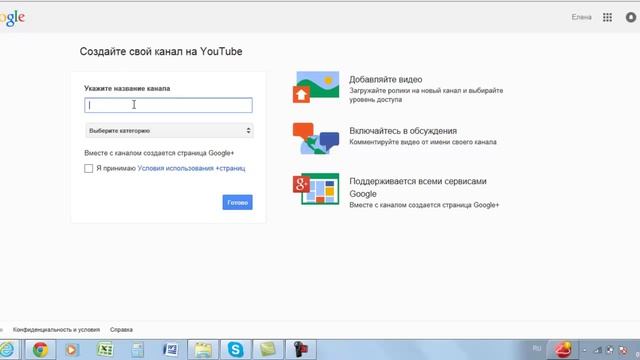
Task: Open the 'Выберите категорию' dropdown
Action: (169, 131)
